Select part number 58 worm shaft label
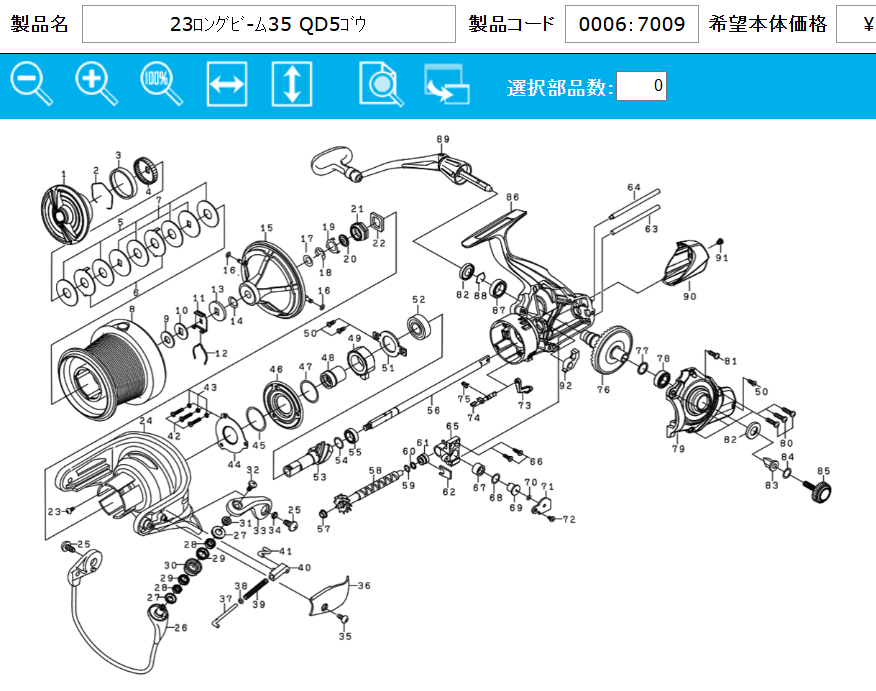876x691 pixels. (375, 471)
